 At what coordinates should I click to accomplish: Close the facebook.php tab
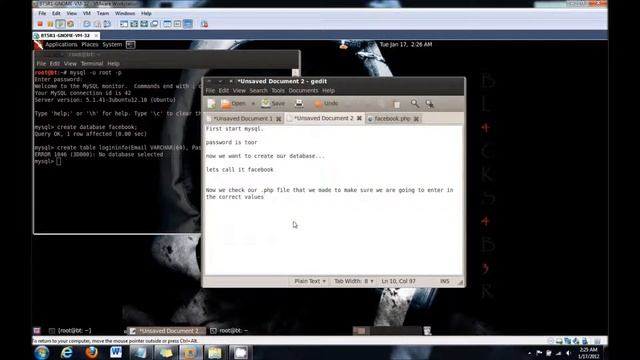pyautogui.click(x=416, y=119)
